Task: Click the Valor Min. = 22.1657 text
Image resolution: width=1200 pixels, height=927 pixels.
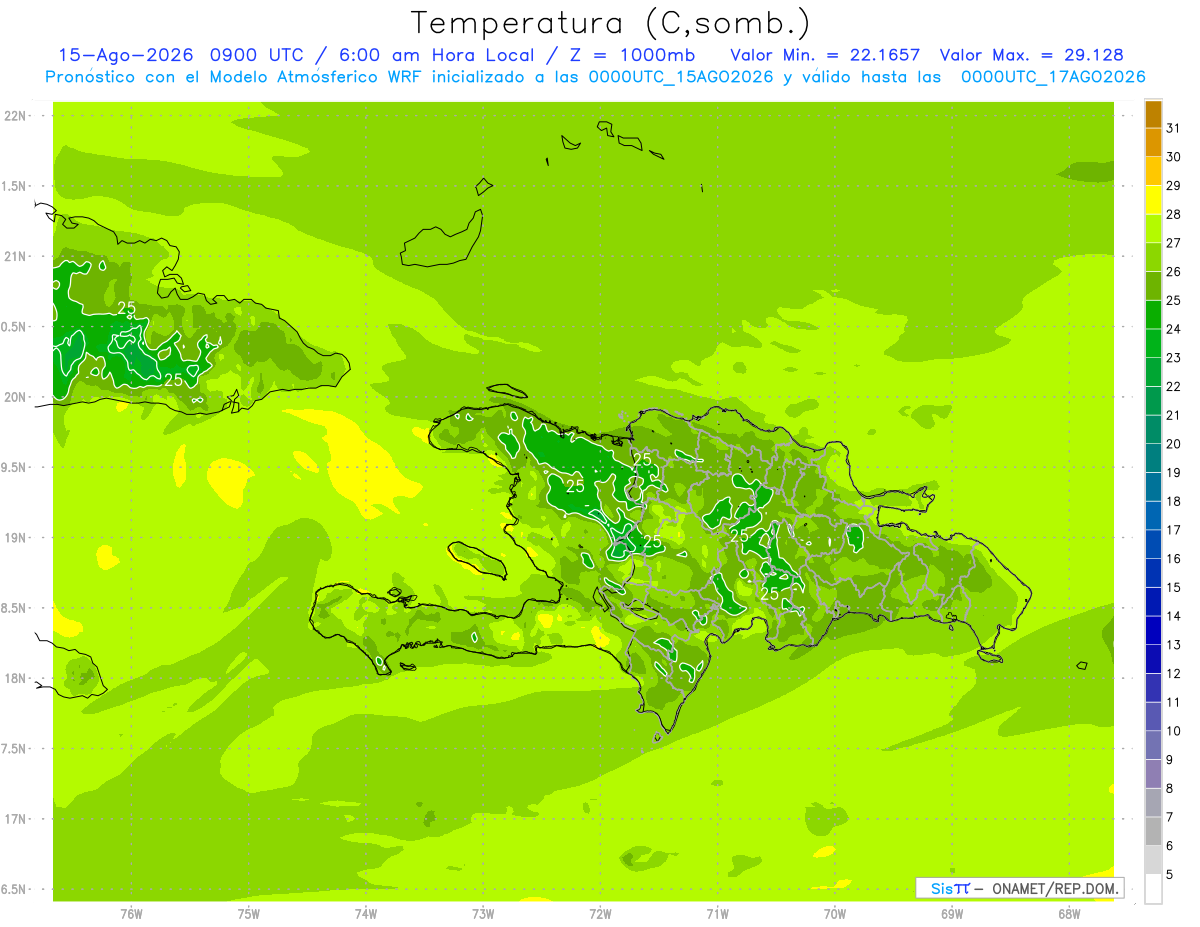Action: pos(825,55)
